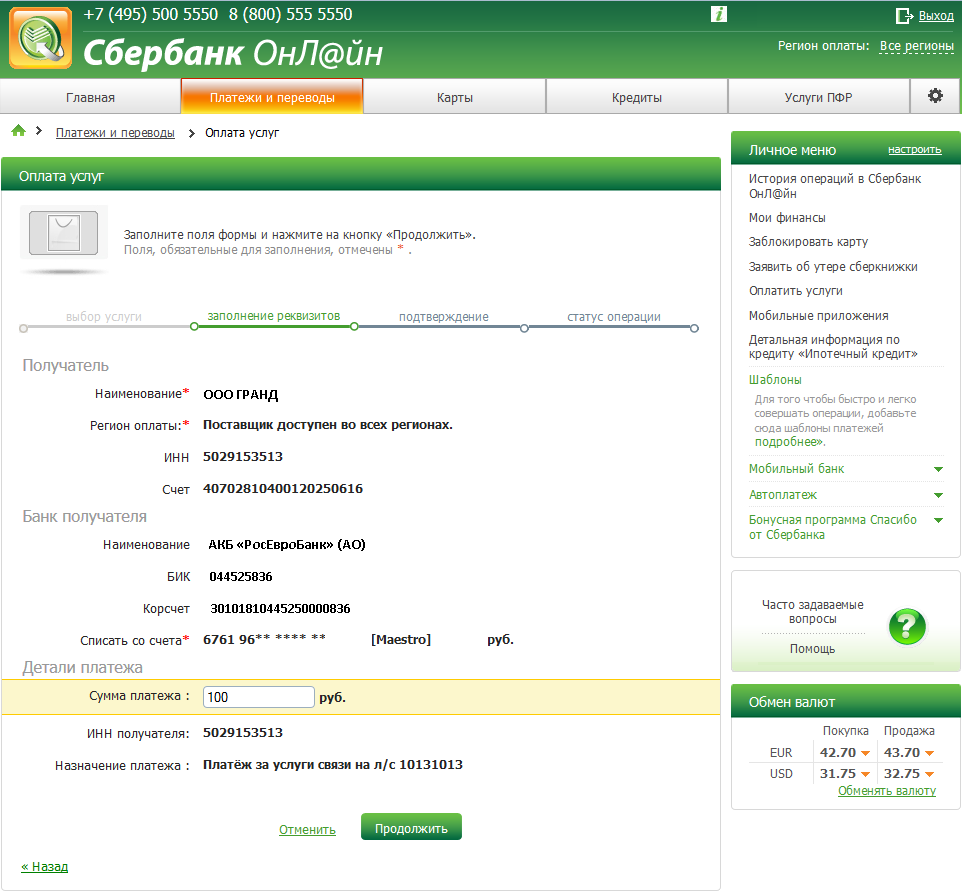Click account number 40702810400120250616
962x892 pixels.
tap(283, 489)
